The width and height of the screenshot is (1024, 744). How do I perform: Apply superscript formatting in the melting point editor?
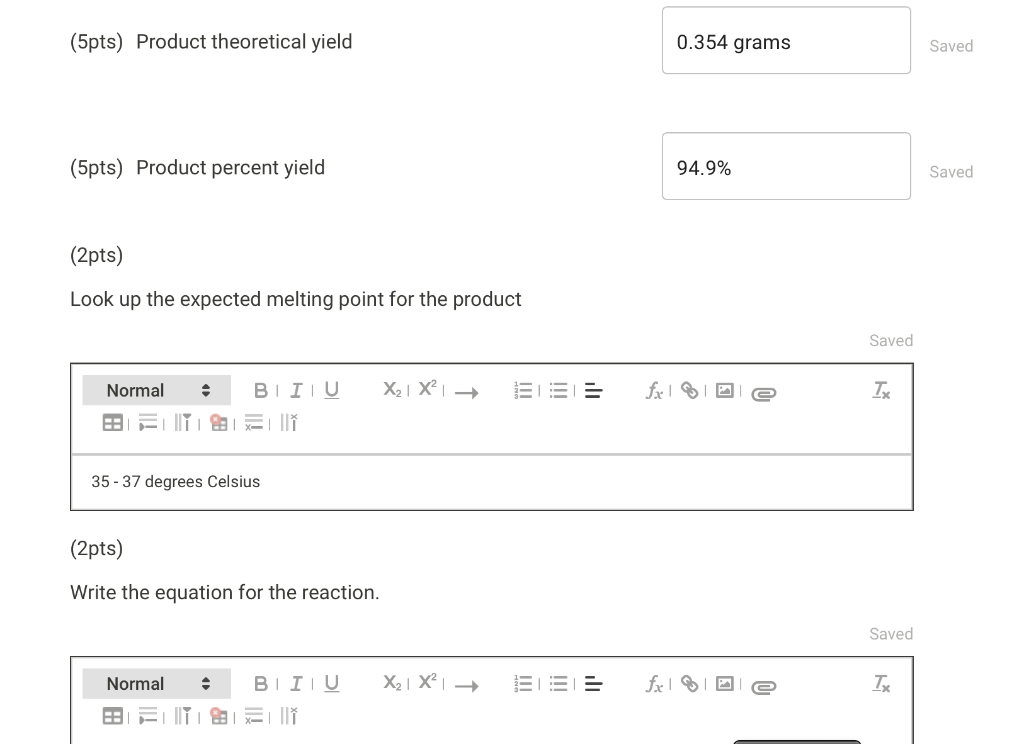click(426, 389)
